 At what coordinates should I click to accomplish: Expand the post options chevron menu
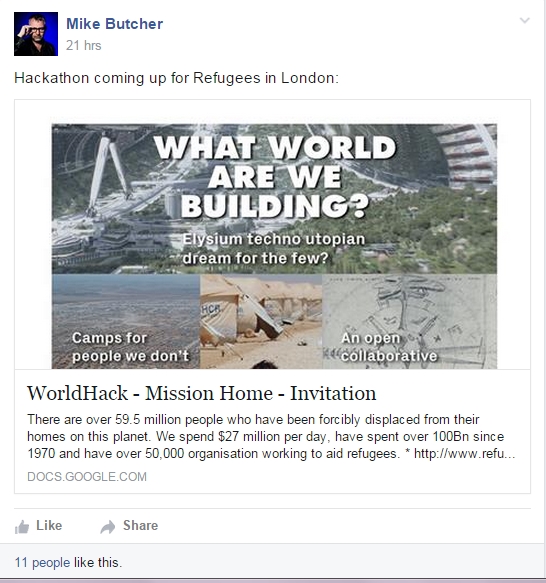524,20
